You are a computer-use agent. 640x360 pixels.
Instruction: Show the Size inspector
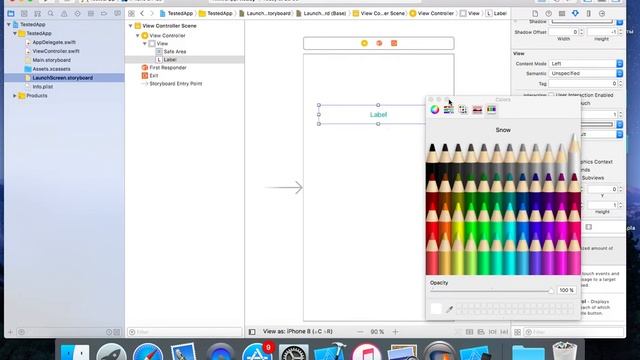click(x=589, y=13)
